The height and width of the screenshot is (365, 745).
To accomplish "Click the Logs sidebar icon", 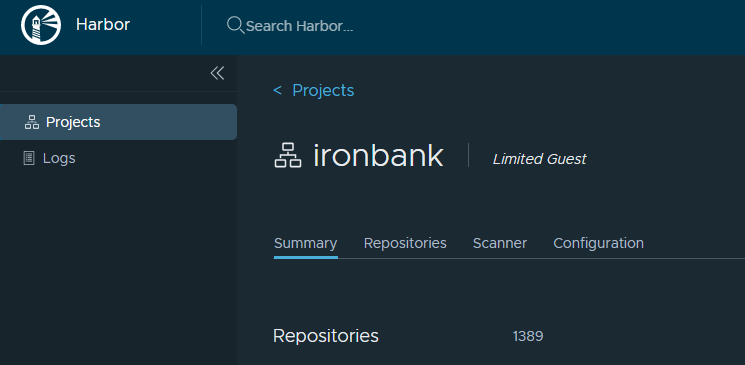I will pos(29,158).
